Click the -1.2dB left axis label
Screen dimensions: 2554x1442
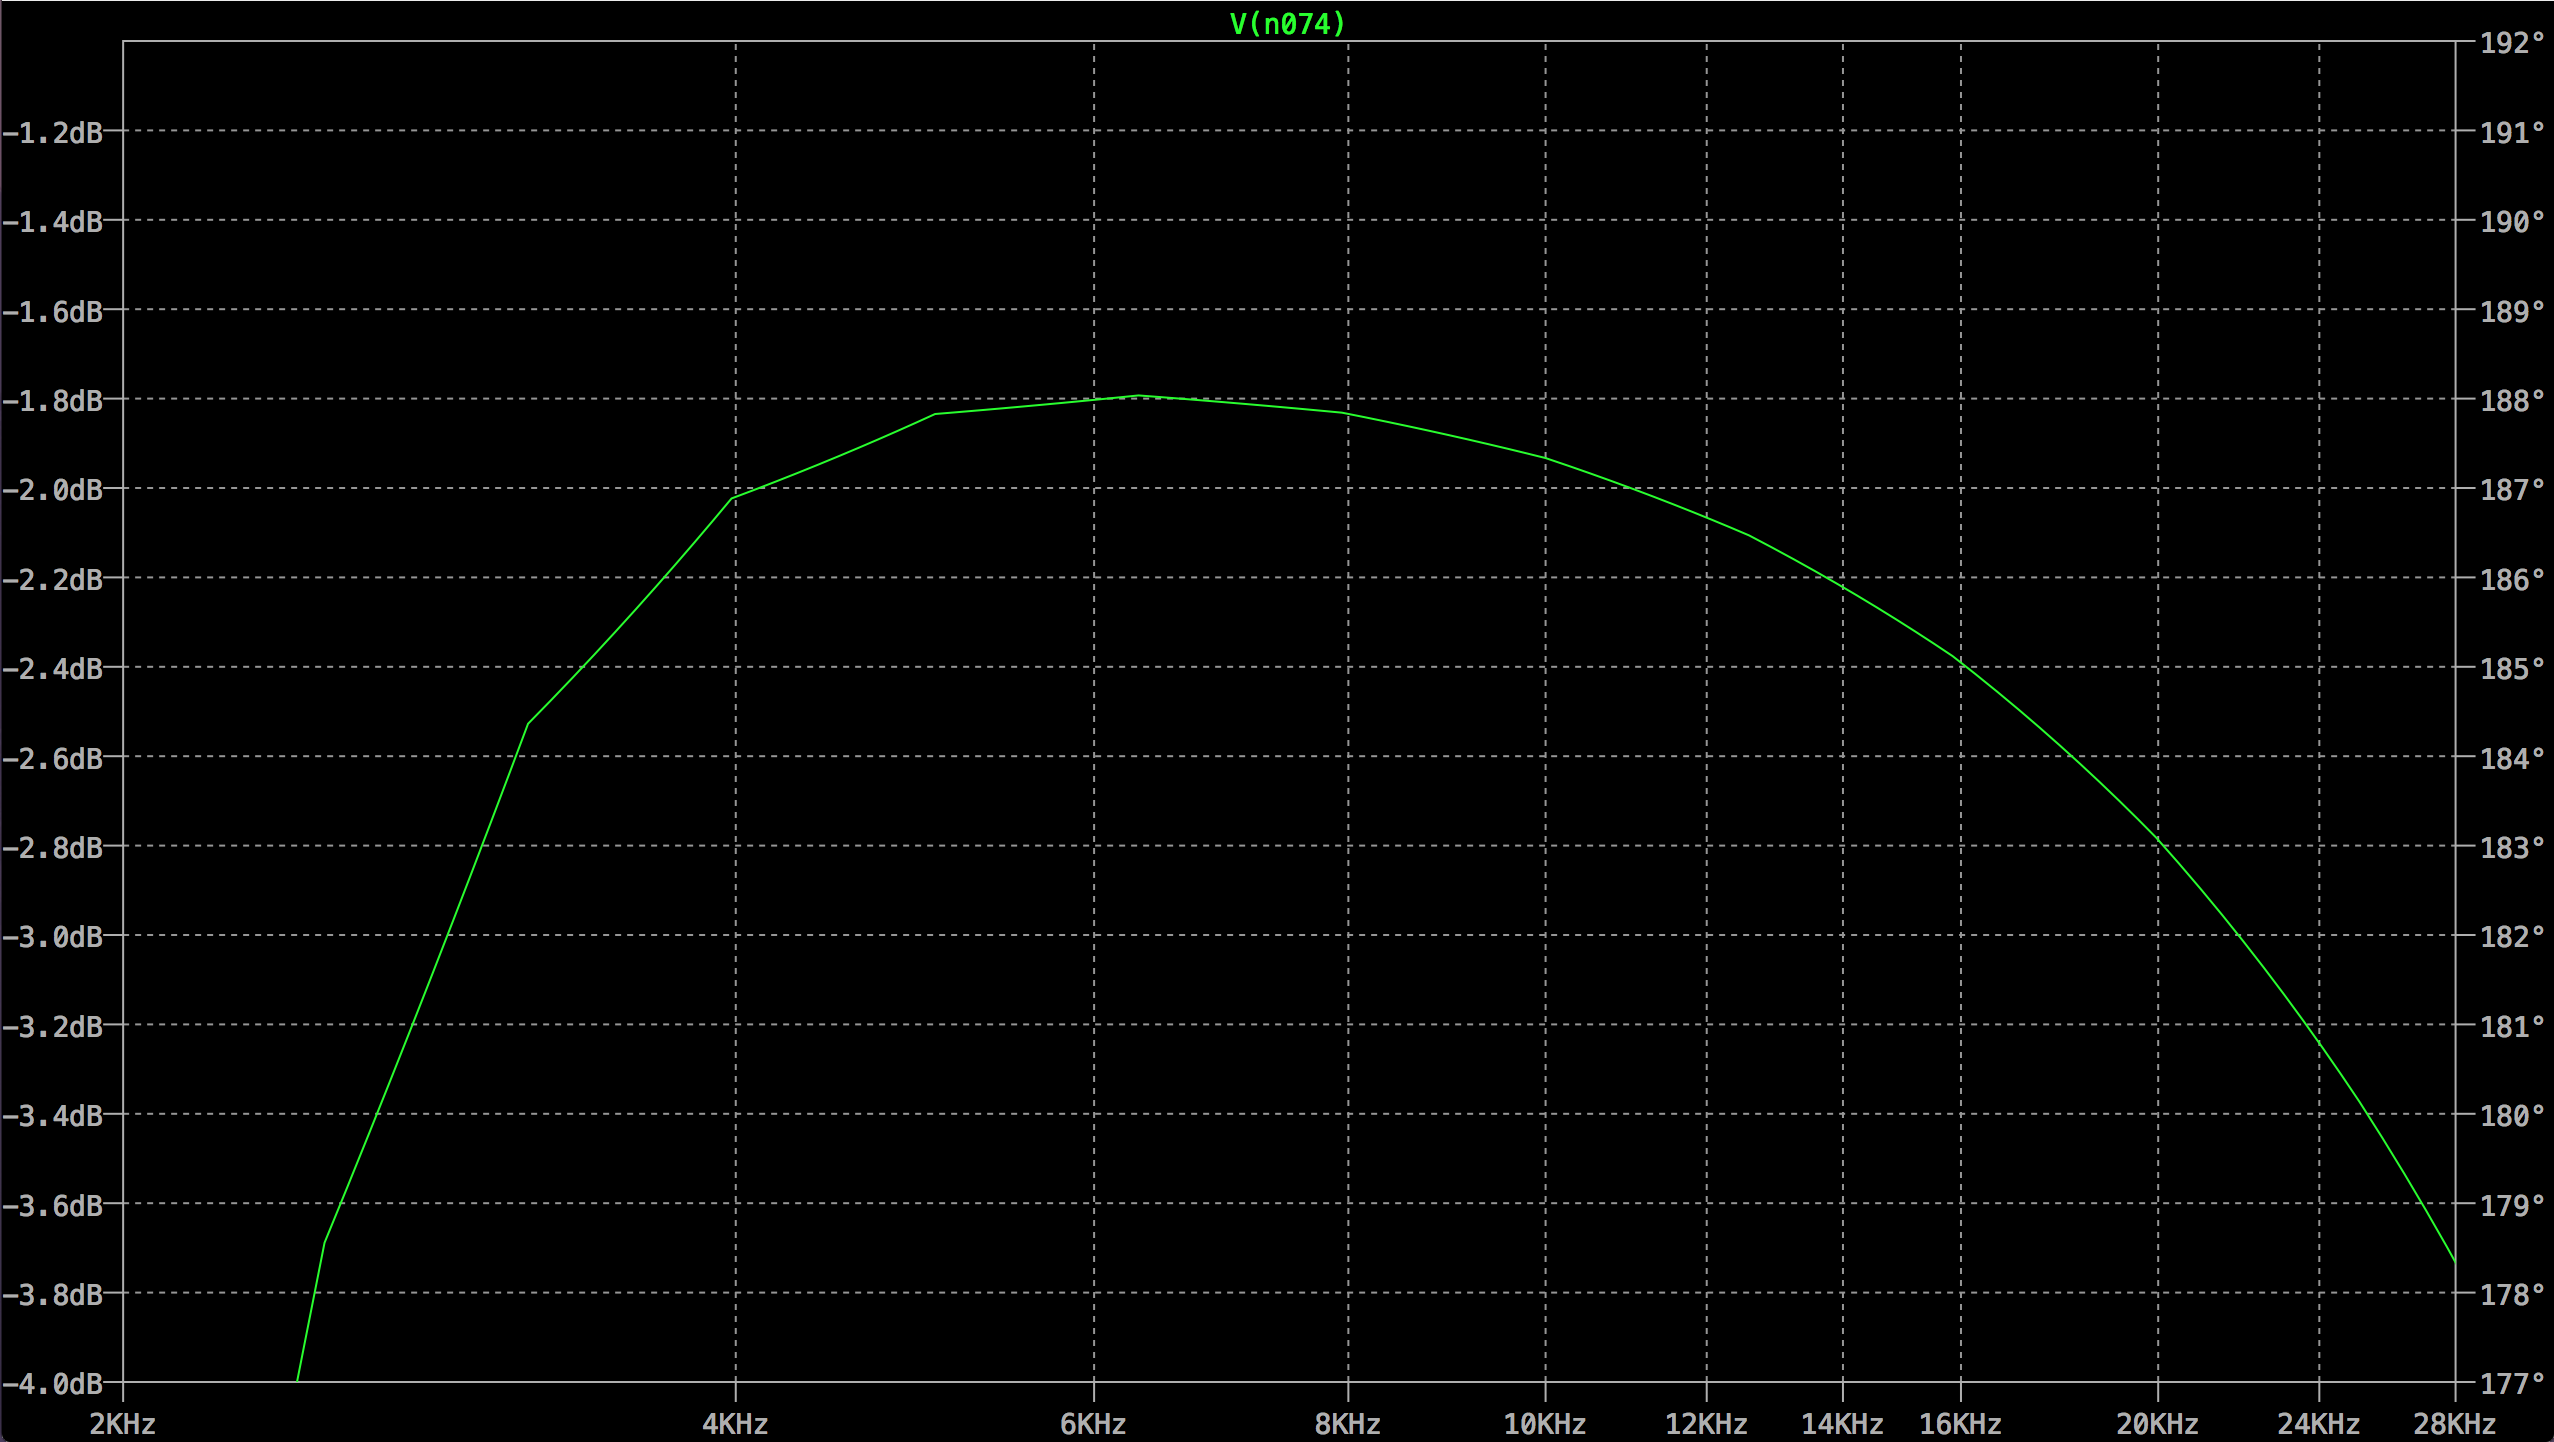(53, 132)
